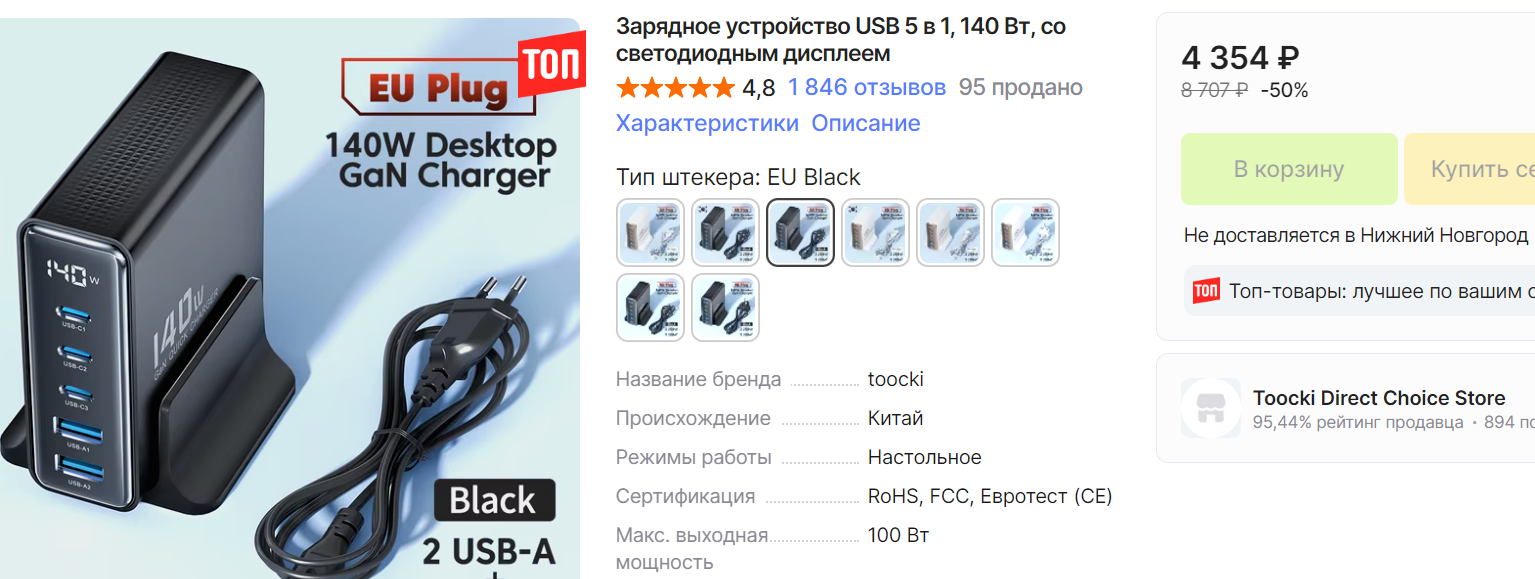Open the Топ-товары recommendations banner
This screenshot has width=1535, height=579.
(1360, 291)
